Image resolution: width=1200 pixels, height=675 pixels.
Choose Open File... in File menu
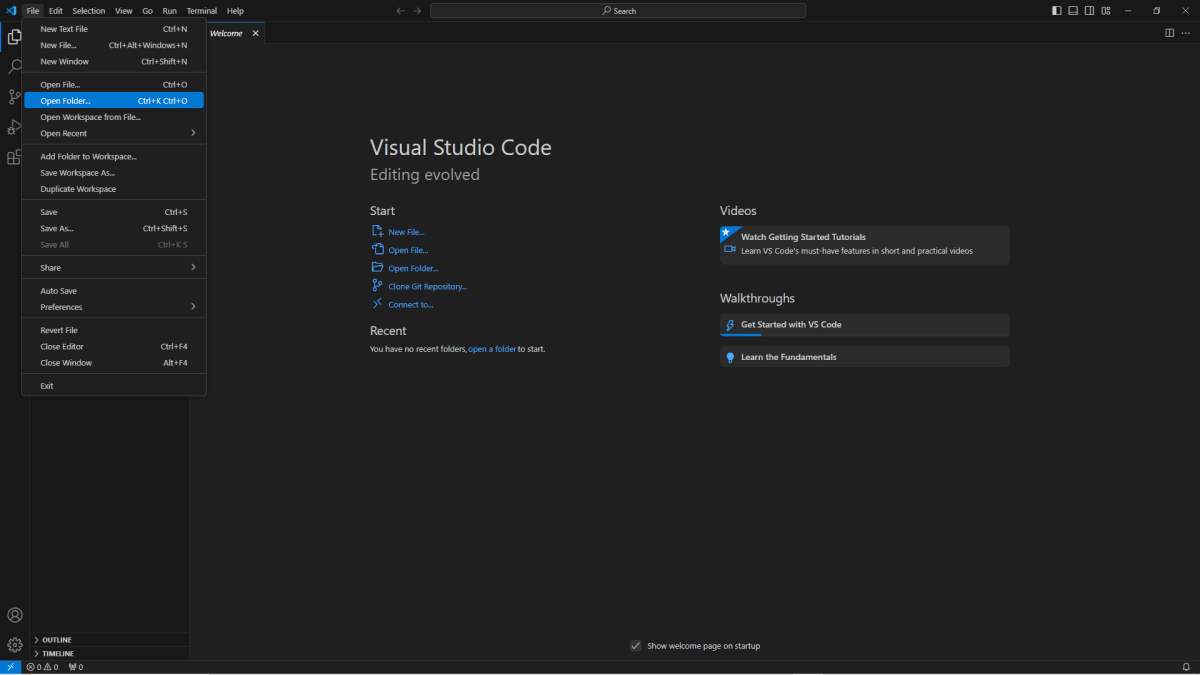pos(114,85)
